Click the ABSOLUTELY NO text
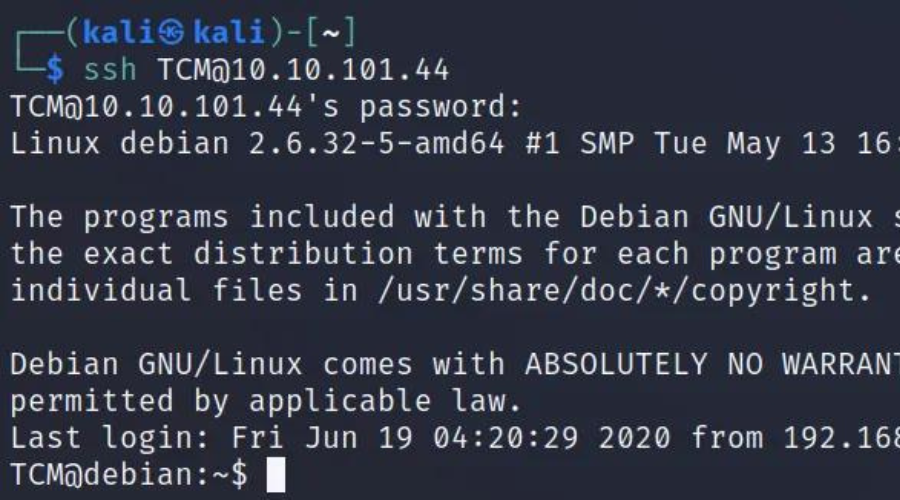The image size is (900, 500). [x=644, y=364]
